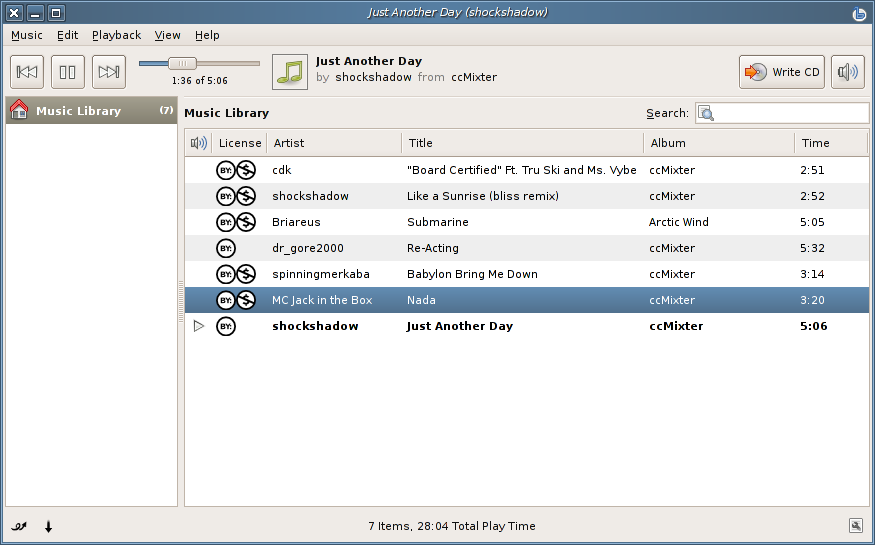Click the home icon beside Music Library
875x545 pixels.
click(19, 110)
